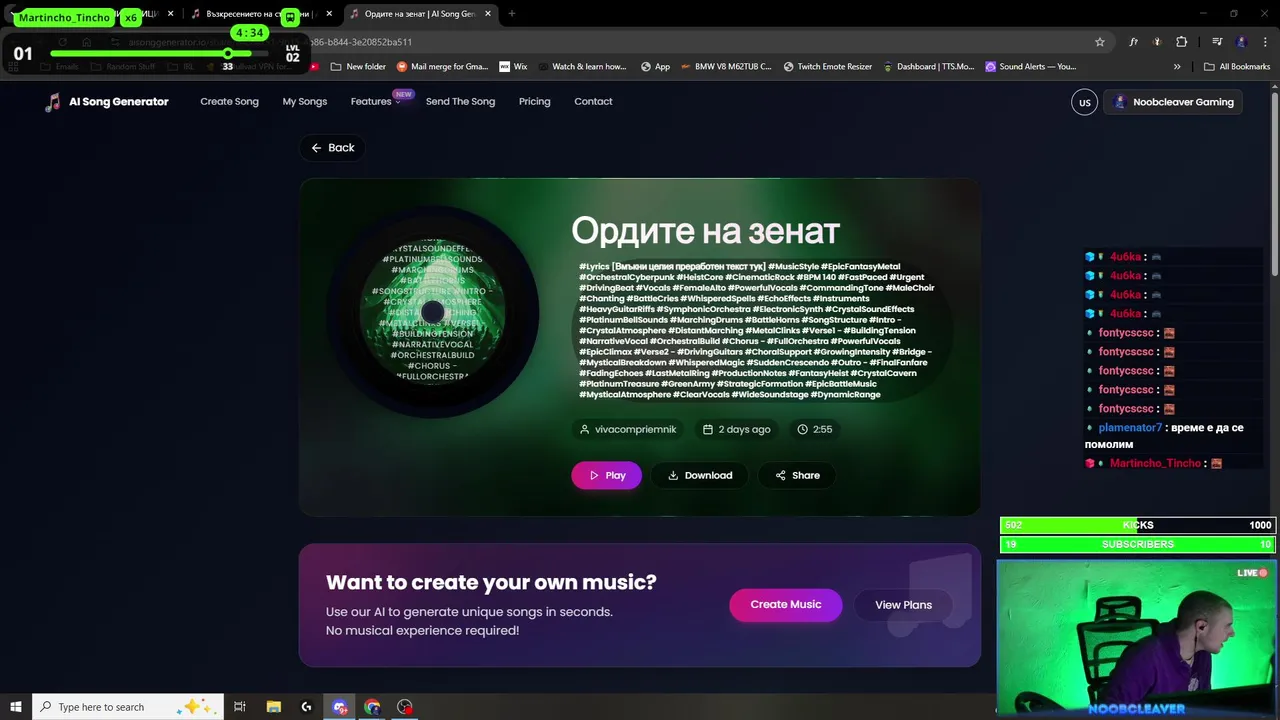Click the Create Music button
Viewport: 1280px width, 720px height.
pyautogui.click(x=785, y=605)
